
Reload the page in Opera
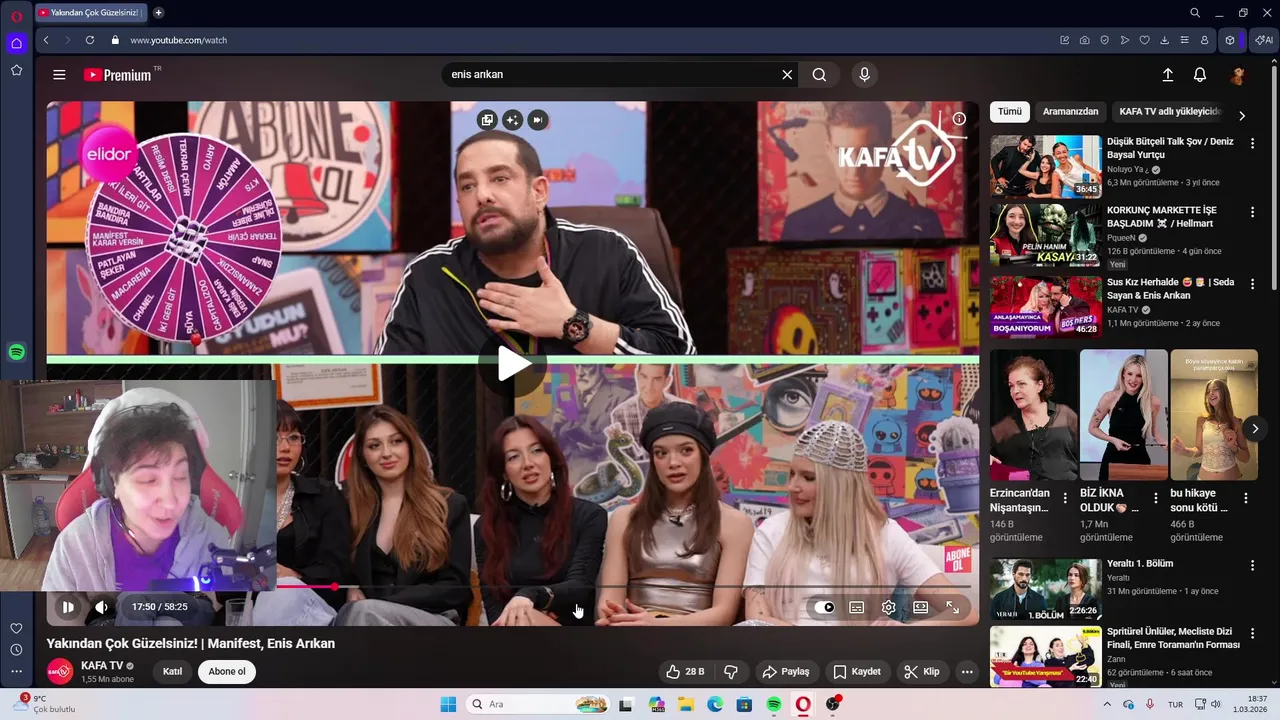[x=90, y=40]
